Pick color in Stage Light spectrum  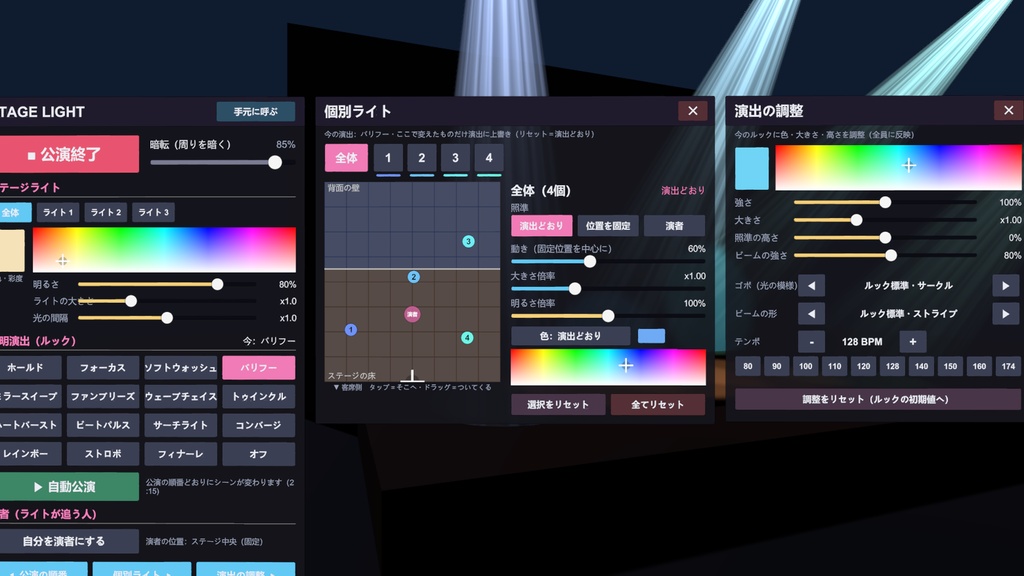tap(164, 250)
